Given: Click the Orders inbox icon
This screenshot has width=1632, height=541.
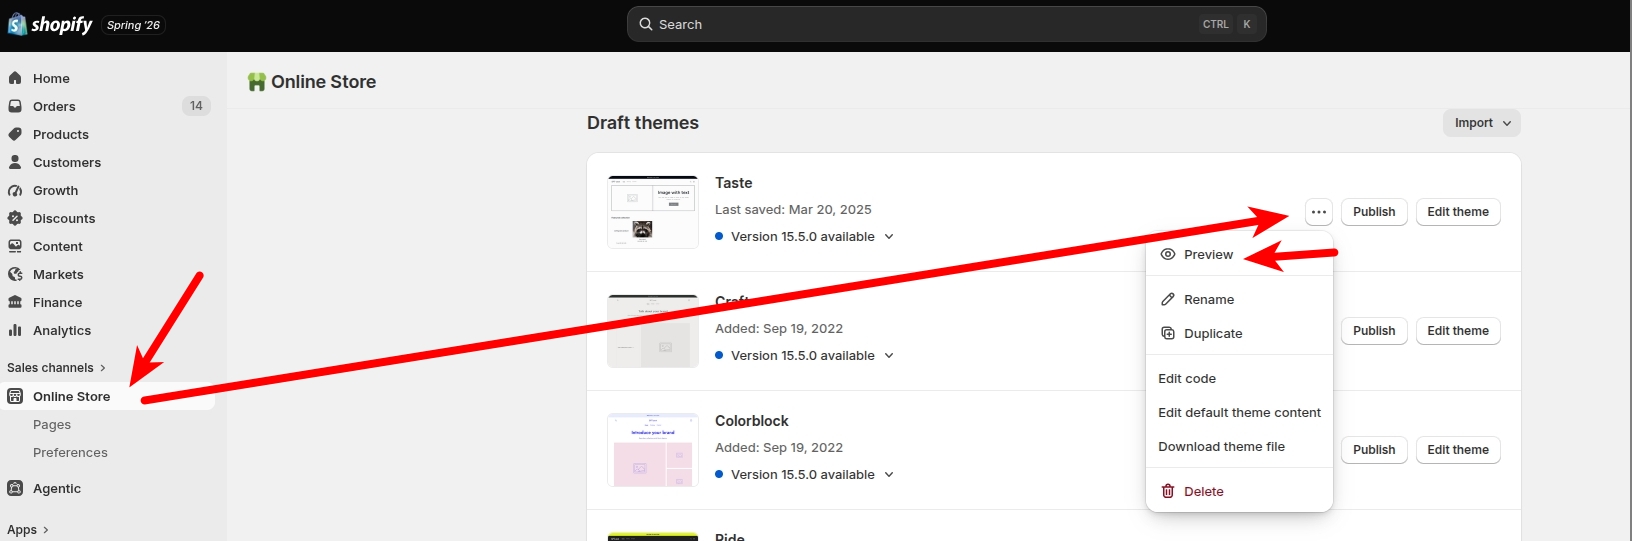Looking at the screenshot, I should pos(15,106).
